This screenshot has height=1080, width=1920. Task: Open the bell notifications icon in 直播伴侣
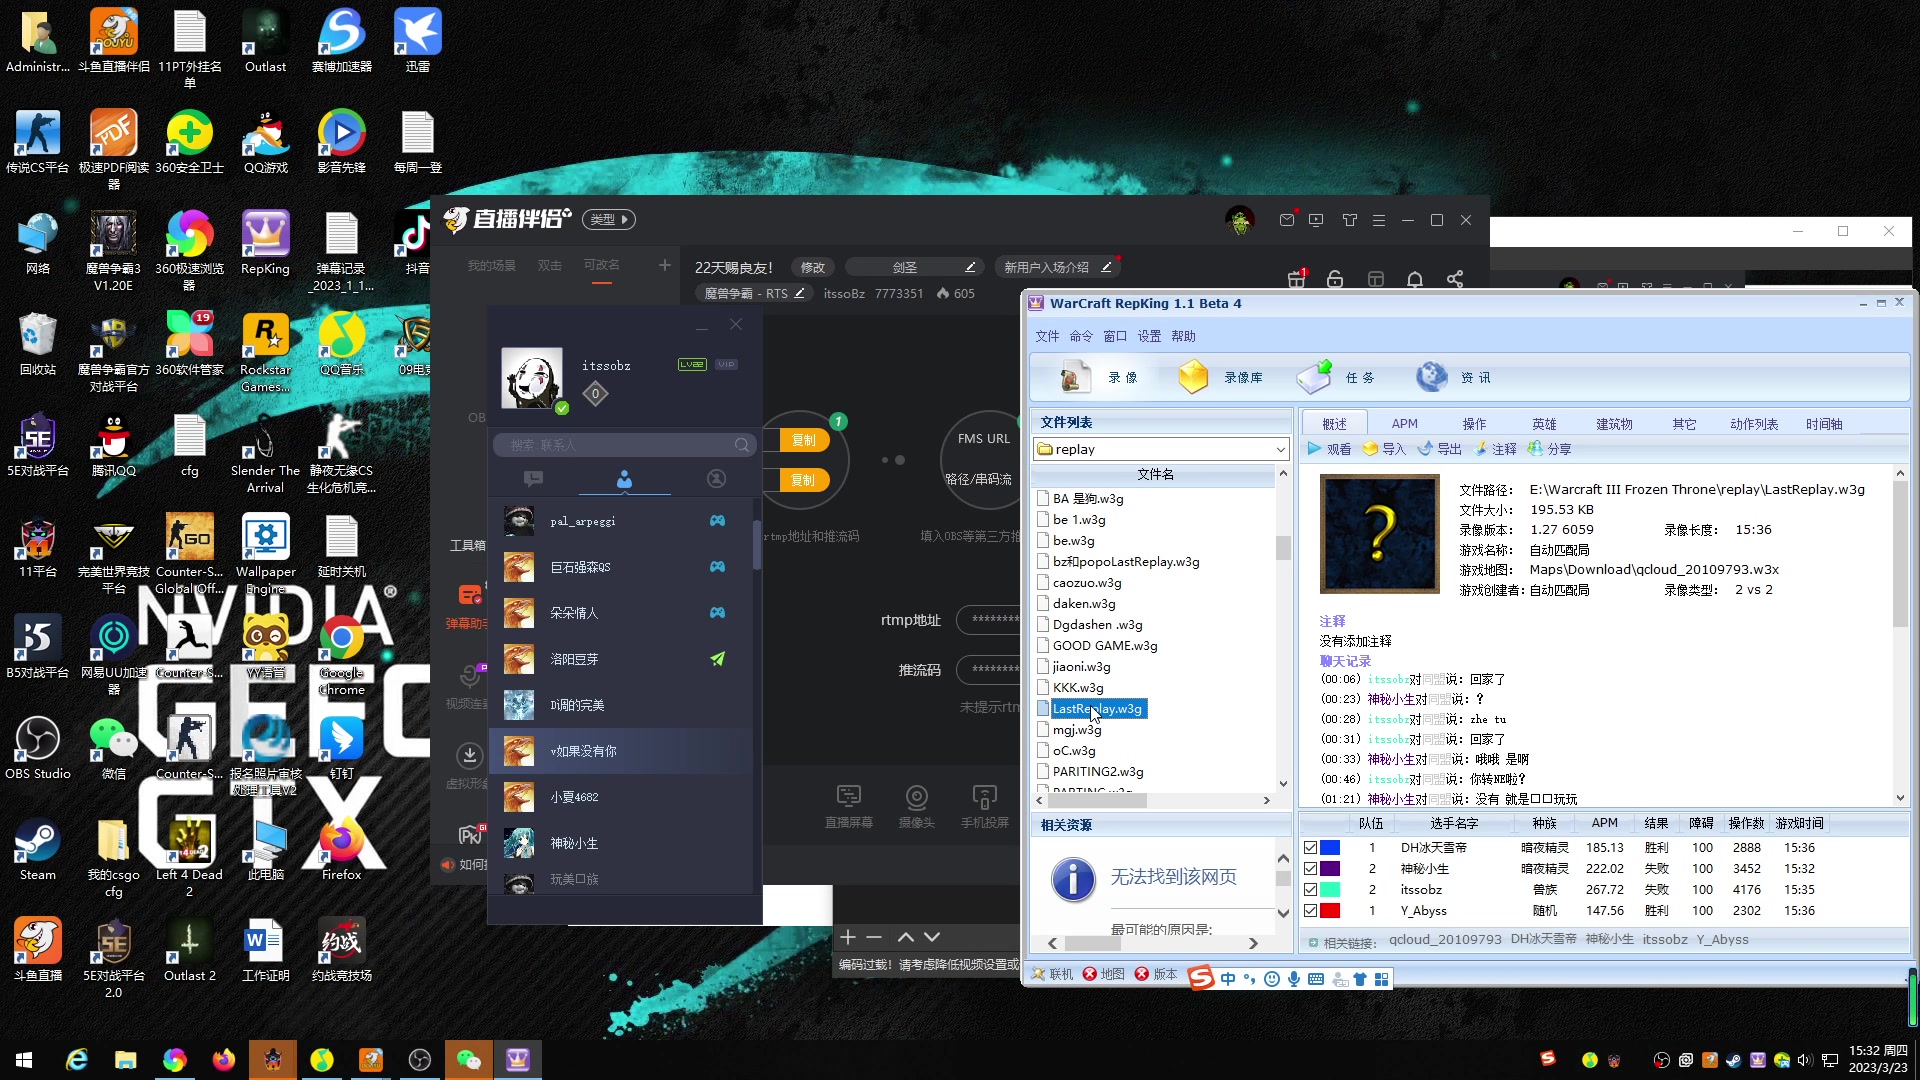point(1414,279)
